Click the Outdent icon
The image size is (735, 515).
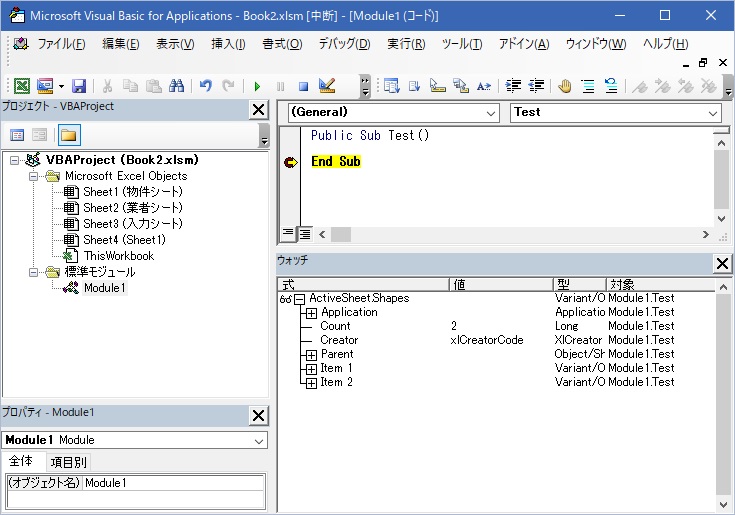pyautogui.click(x=536, y=86)
